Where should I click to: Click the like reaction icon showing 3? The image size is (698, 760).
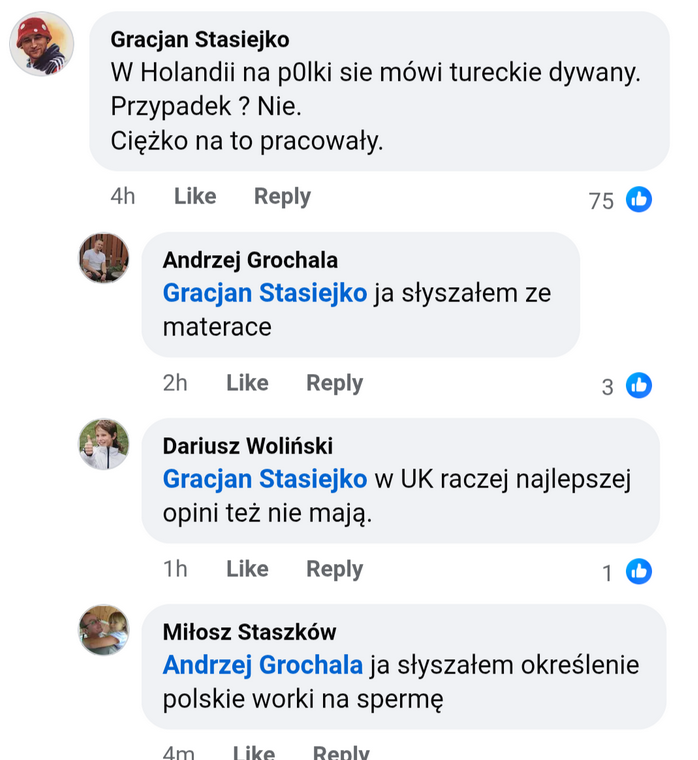click(639, 385)
